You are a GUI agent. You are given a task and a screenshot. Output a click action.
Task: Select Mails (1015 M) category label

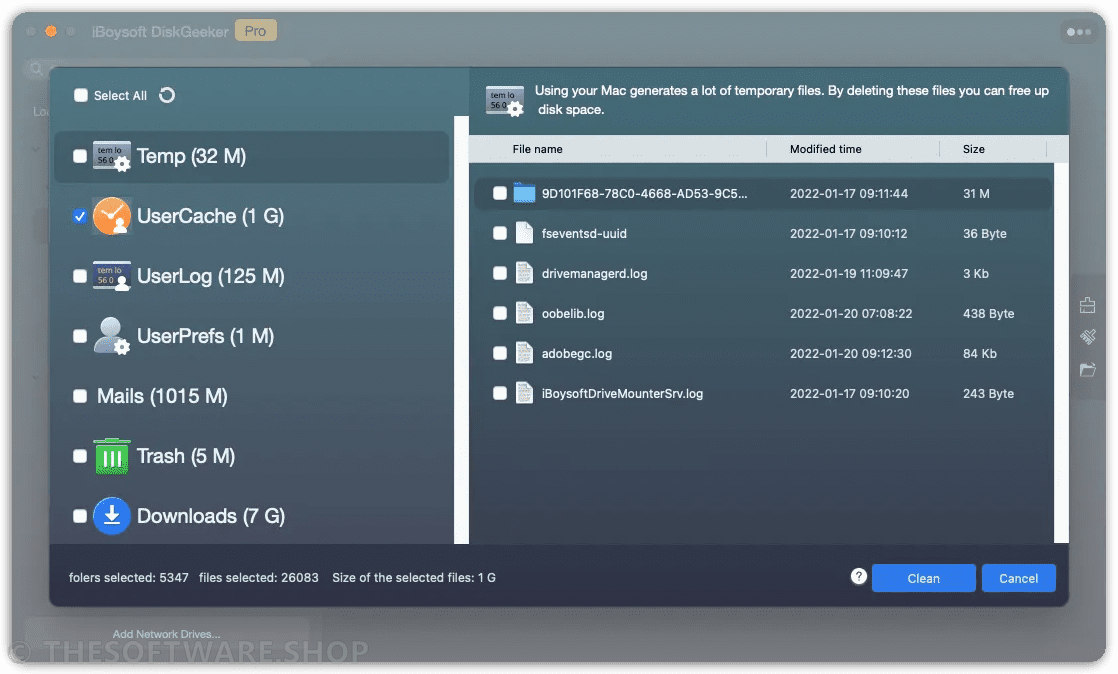pos(162,396)
